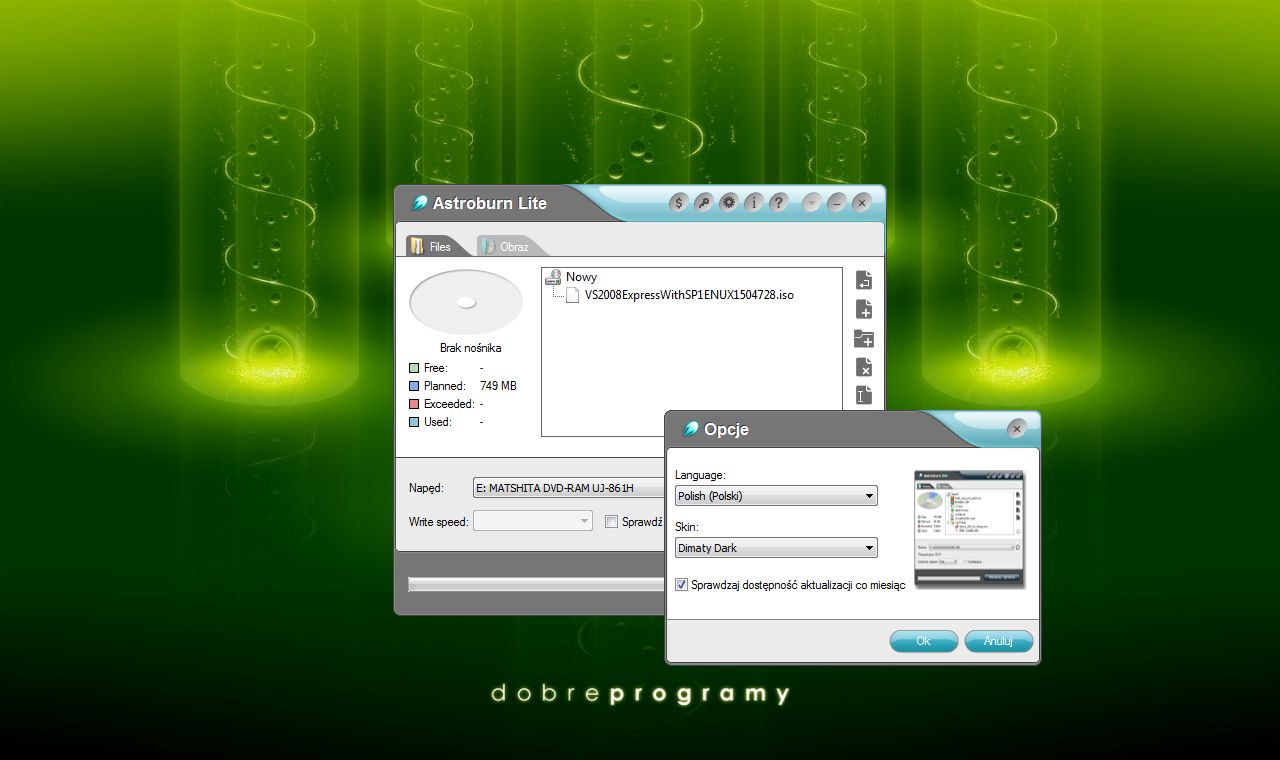Minimize the Astroburn Lite window

(837, 203)
